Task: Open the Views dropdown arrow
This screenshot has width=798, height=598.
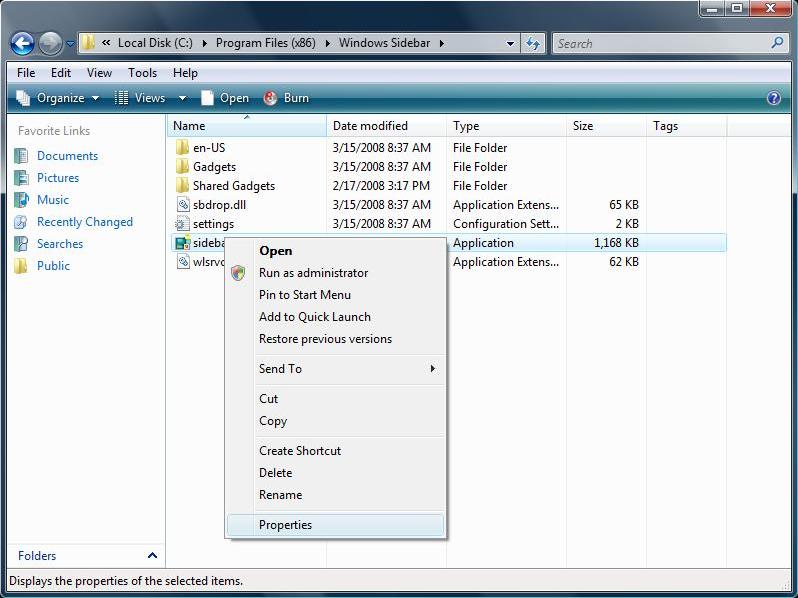Action: coord(182,98)
